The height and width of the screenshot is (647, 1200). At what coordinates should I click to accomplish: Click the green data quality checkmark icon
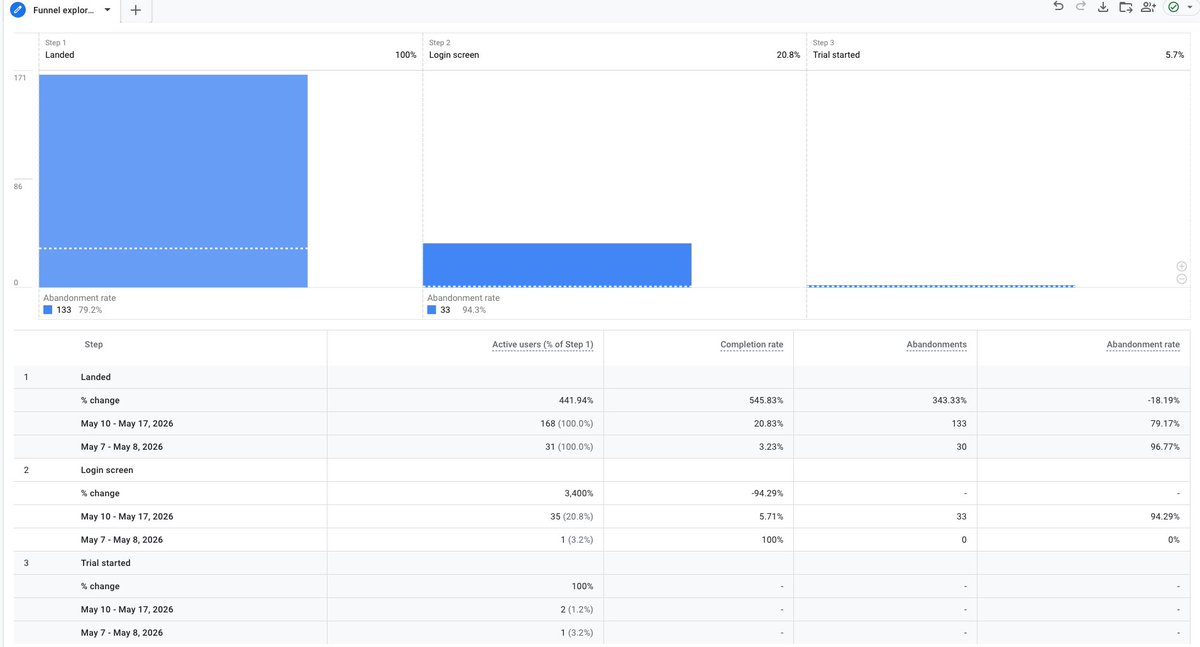1173,7
